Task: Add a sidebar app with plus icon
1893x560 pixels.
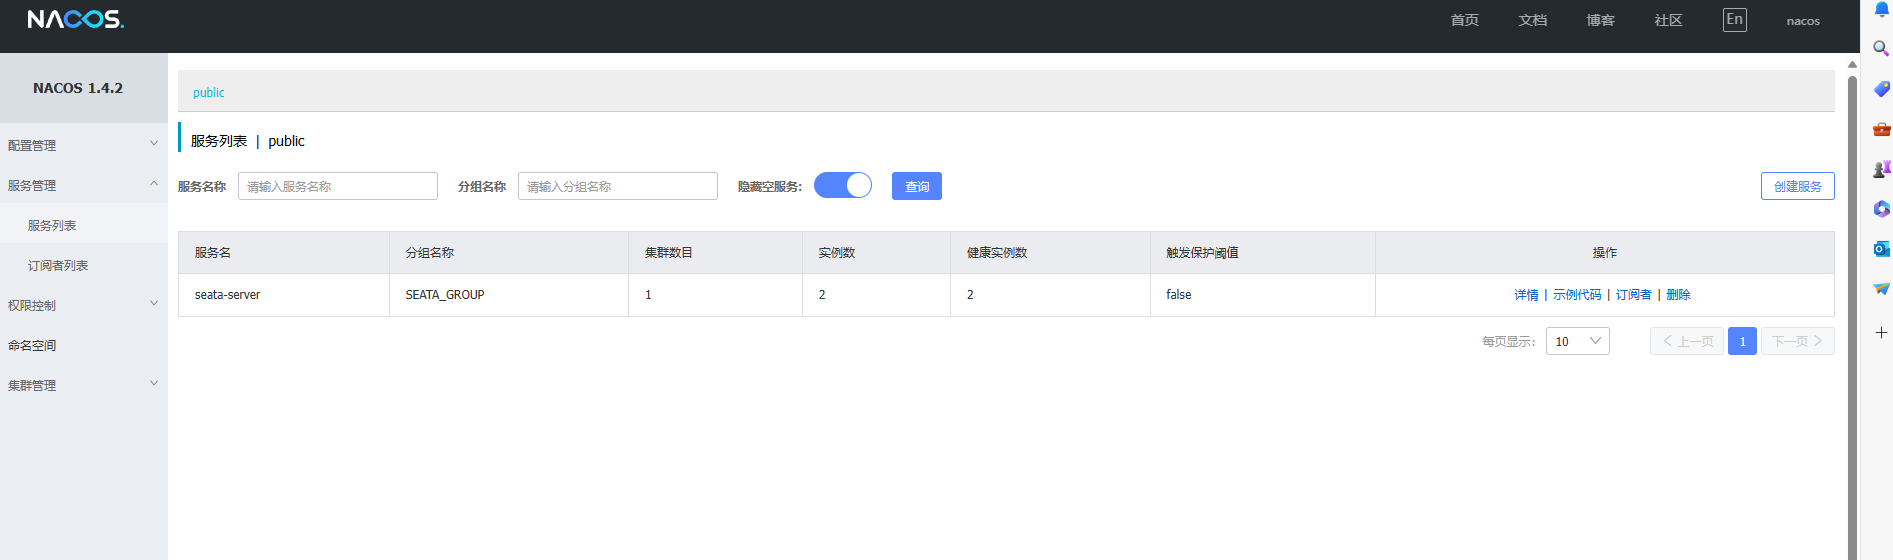Action: [x=1881, y=332]
